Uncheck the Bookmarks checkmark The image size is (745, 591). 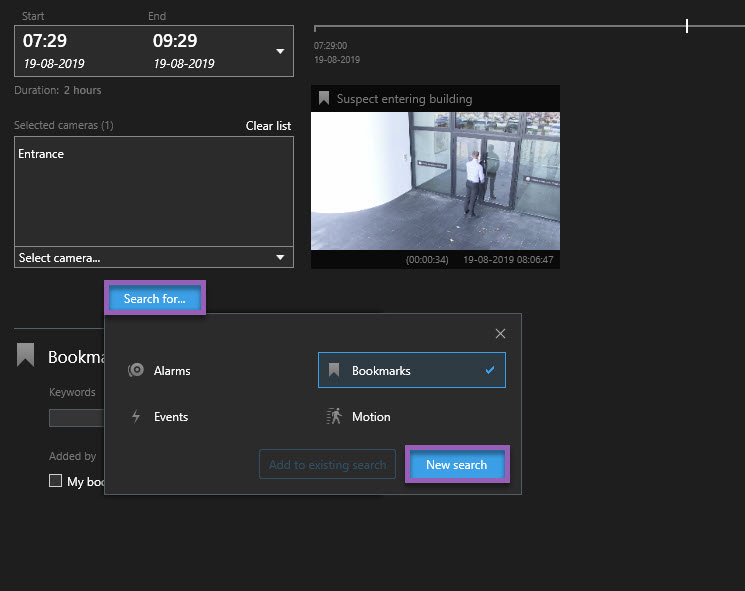coord(489,370)
